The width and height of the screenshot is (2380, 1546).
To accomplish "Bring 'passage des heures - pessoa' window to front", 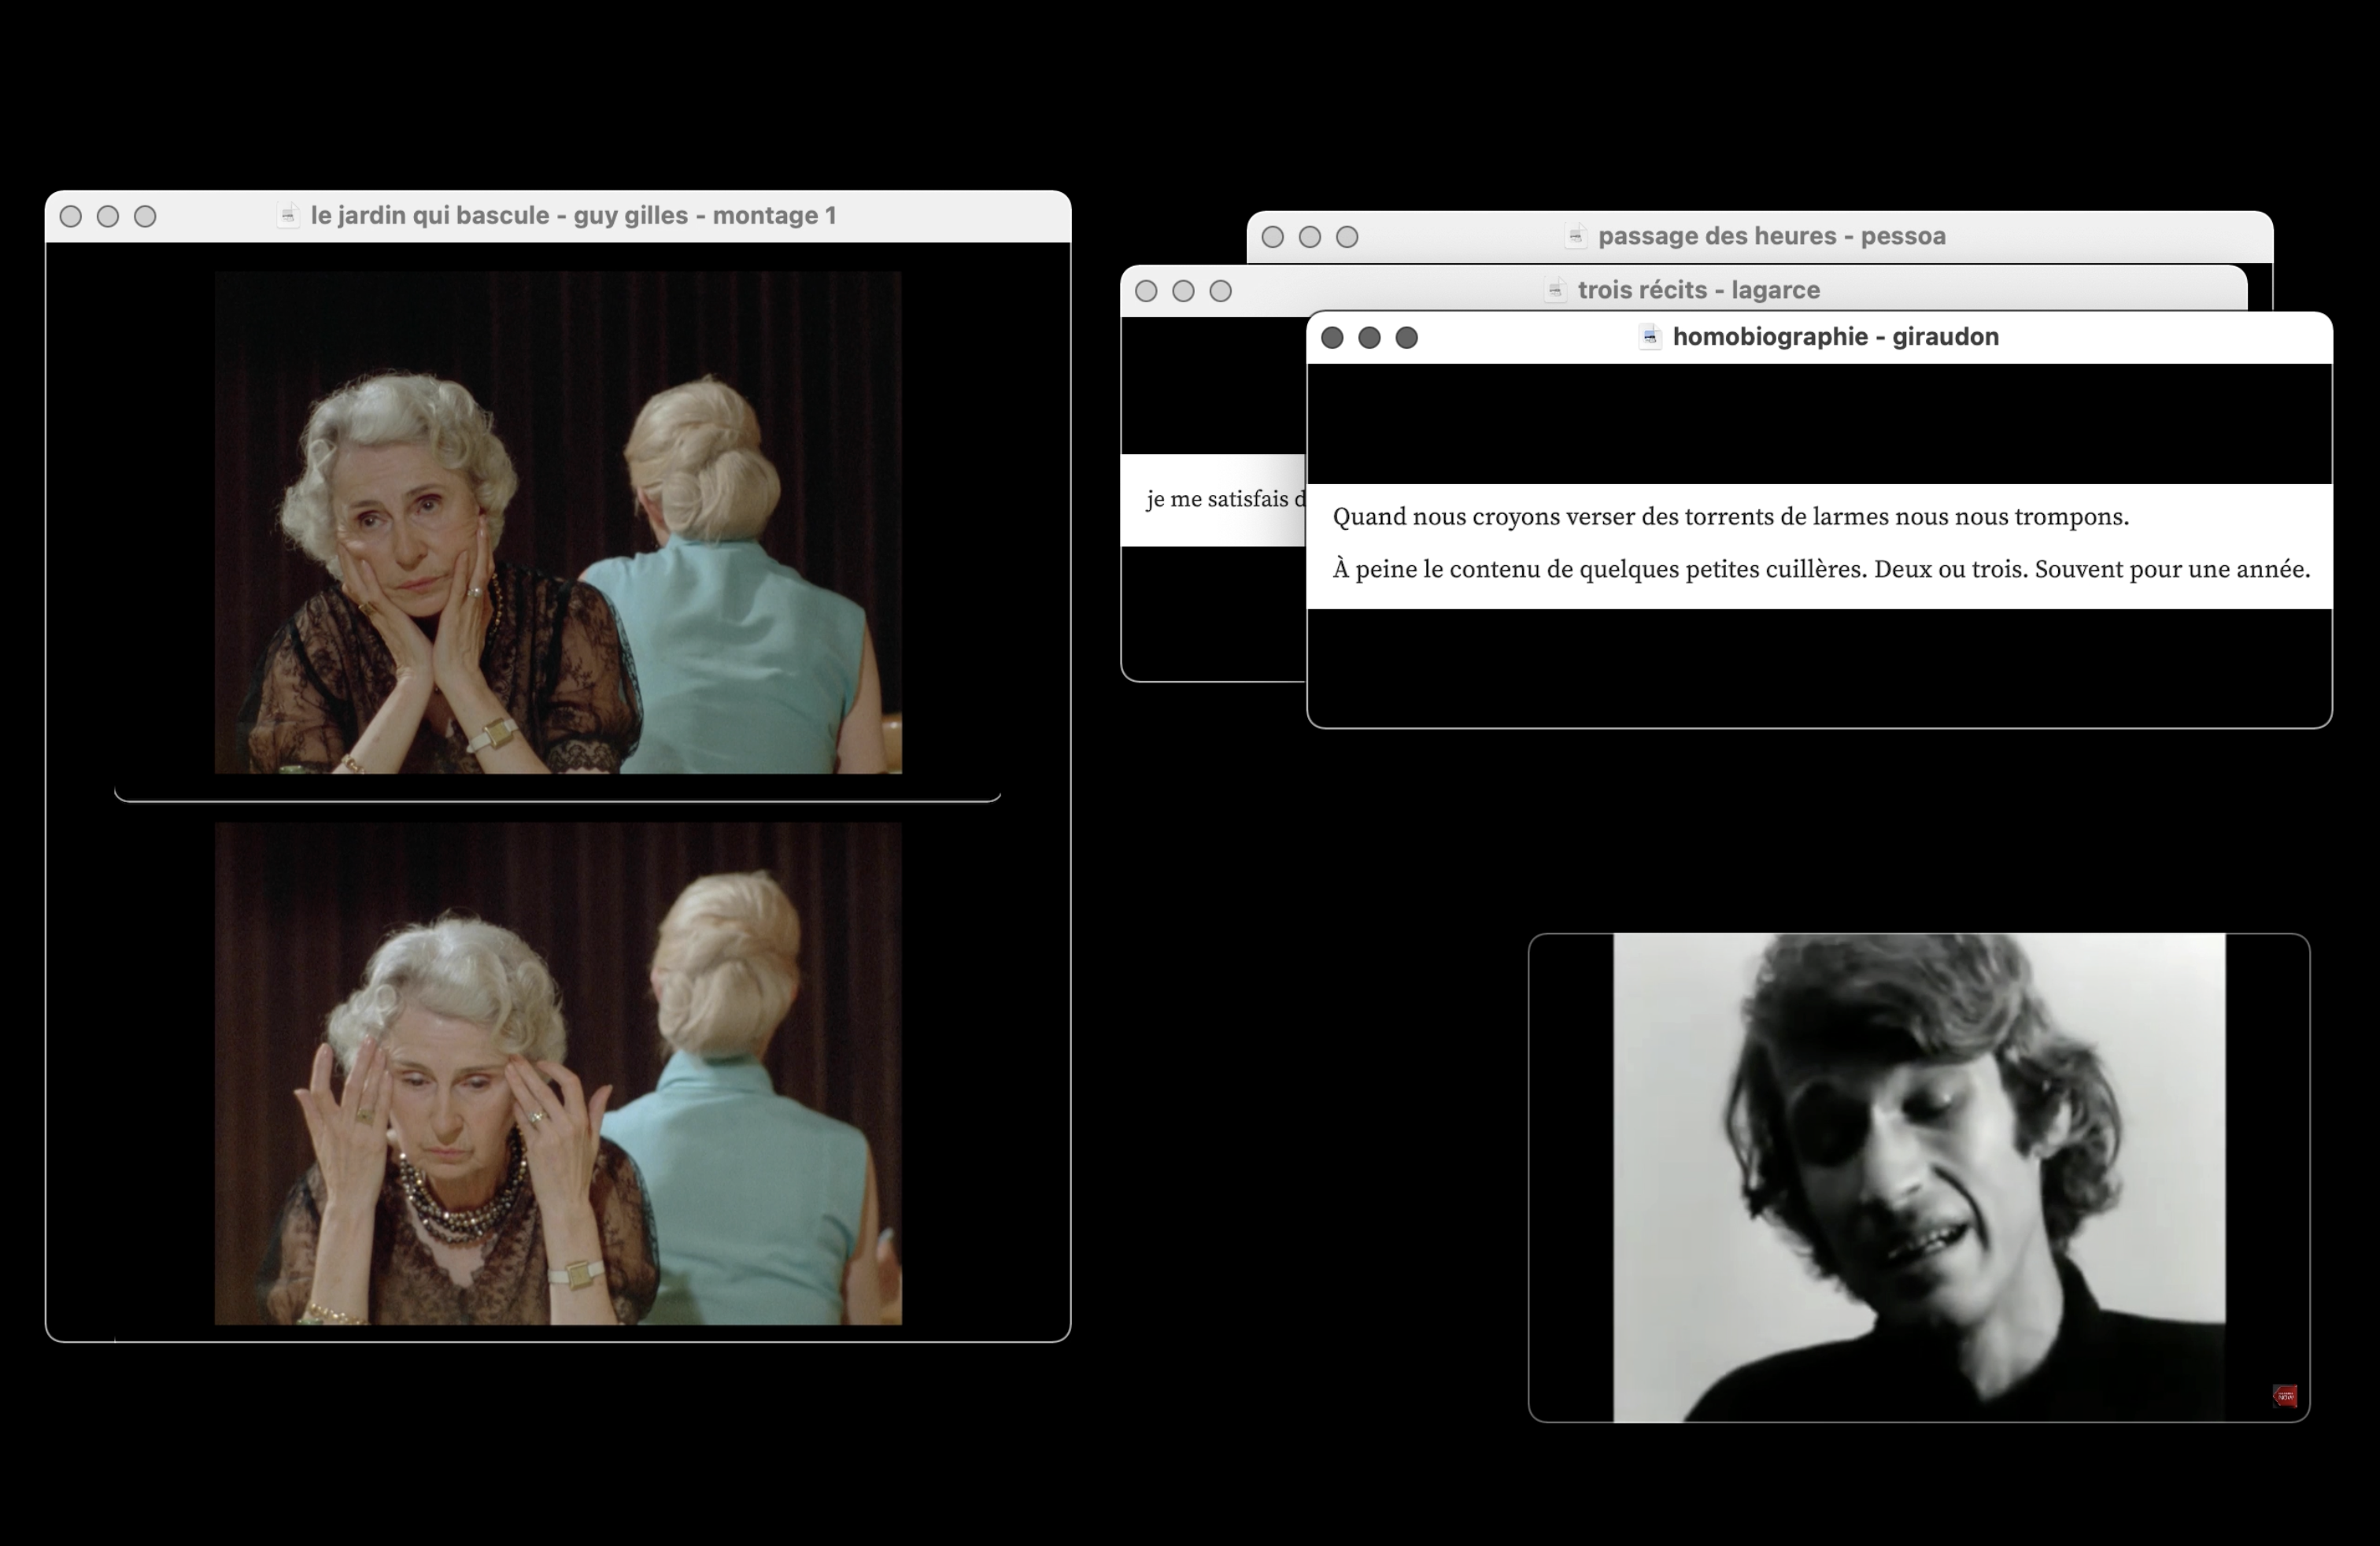I will coord(1770,236).
